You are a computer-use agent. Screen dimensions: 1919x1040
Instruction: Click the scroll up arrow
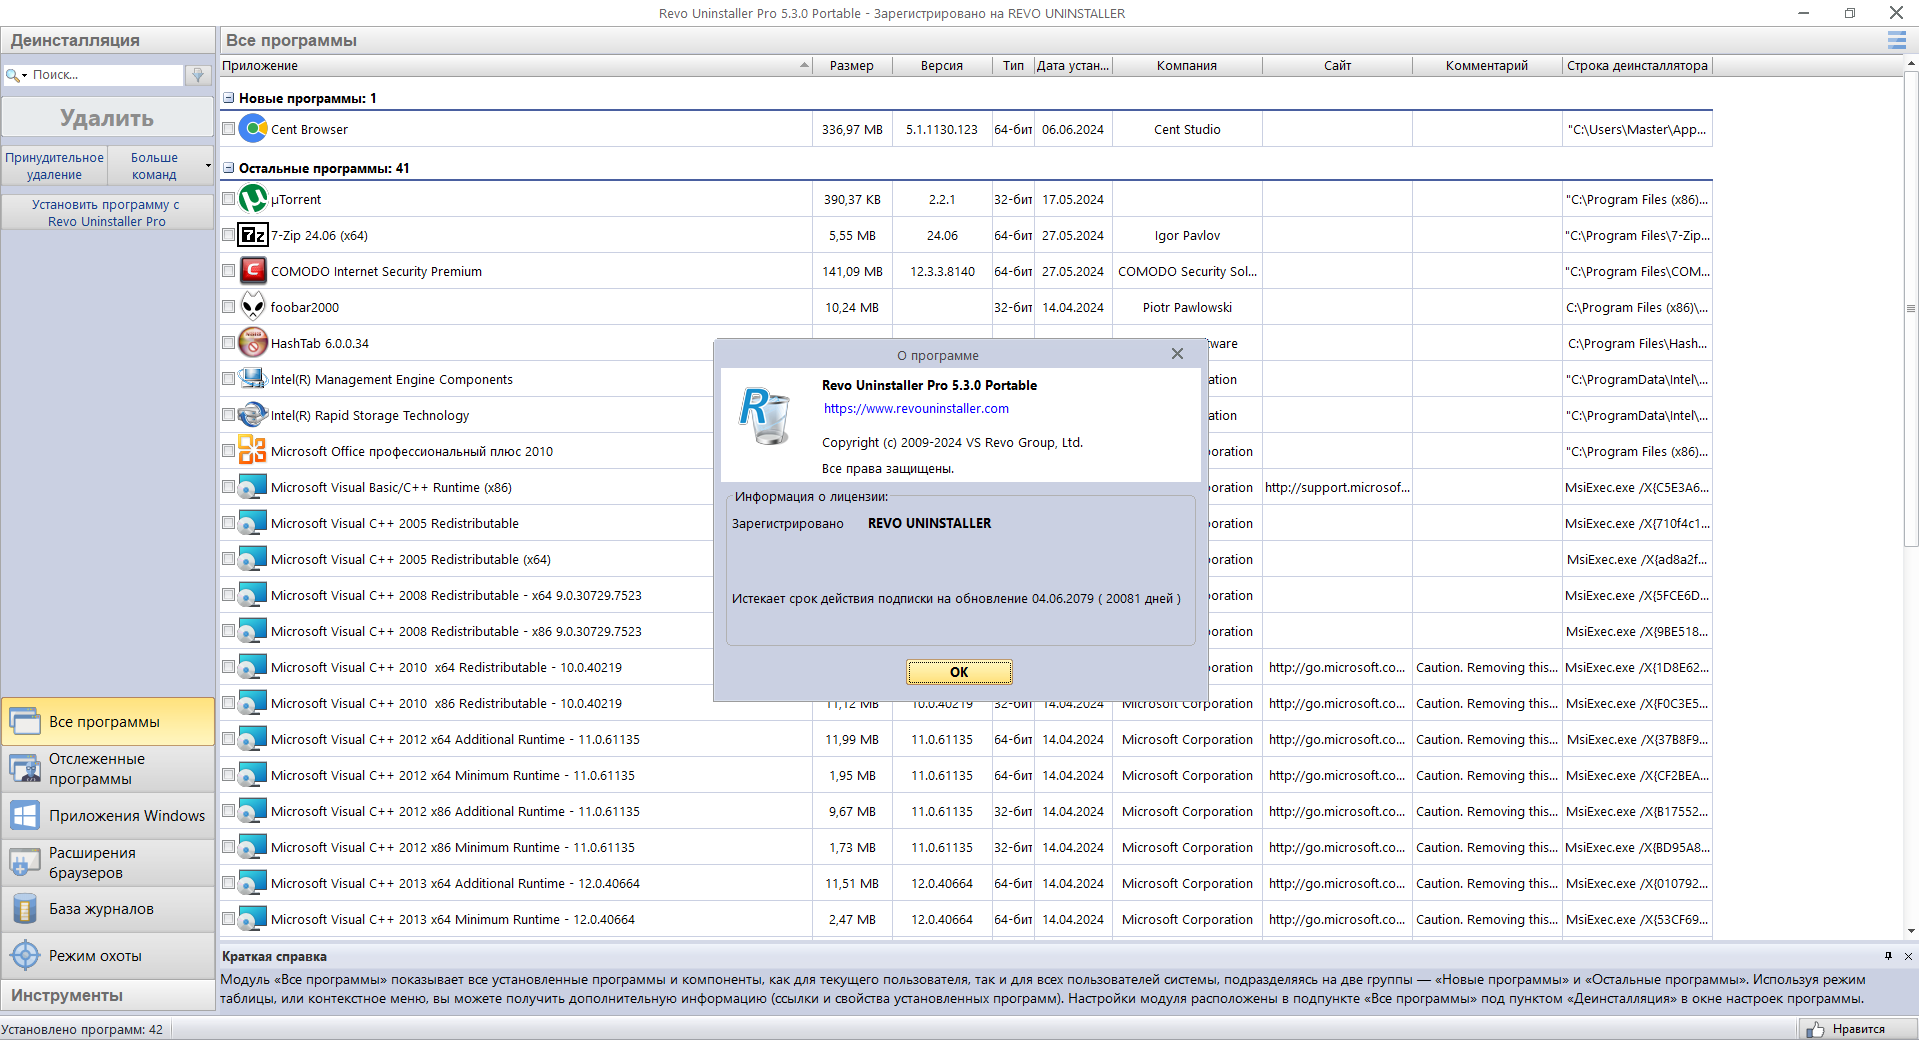(x=1911, y=63)
